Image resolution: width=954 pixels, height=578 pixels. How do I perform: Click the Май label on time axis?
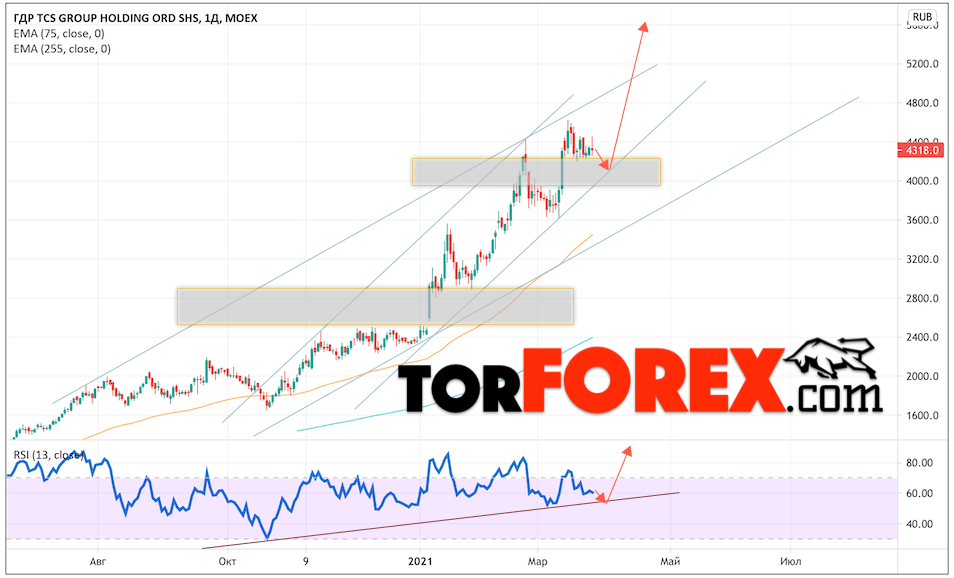point(670,561)
